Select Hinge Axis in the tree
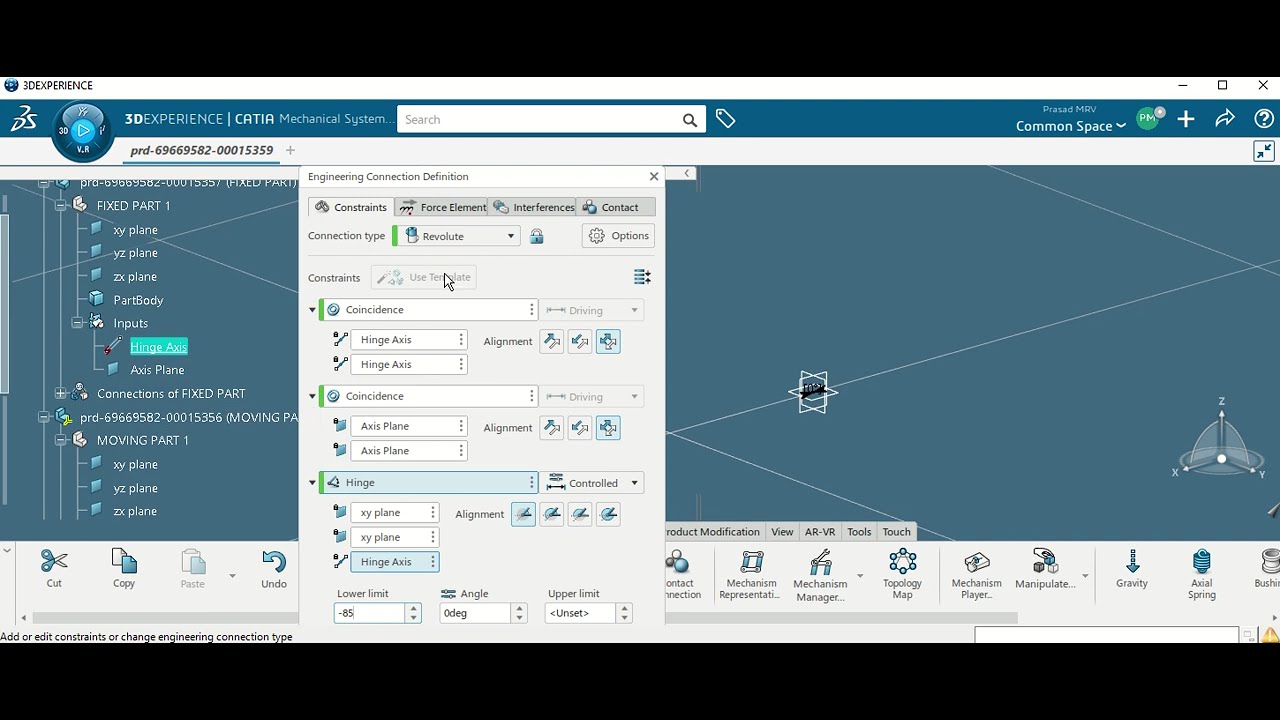This screenshot has width=1280, height=720. click(x=158, y=347)
